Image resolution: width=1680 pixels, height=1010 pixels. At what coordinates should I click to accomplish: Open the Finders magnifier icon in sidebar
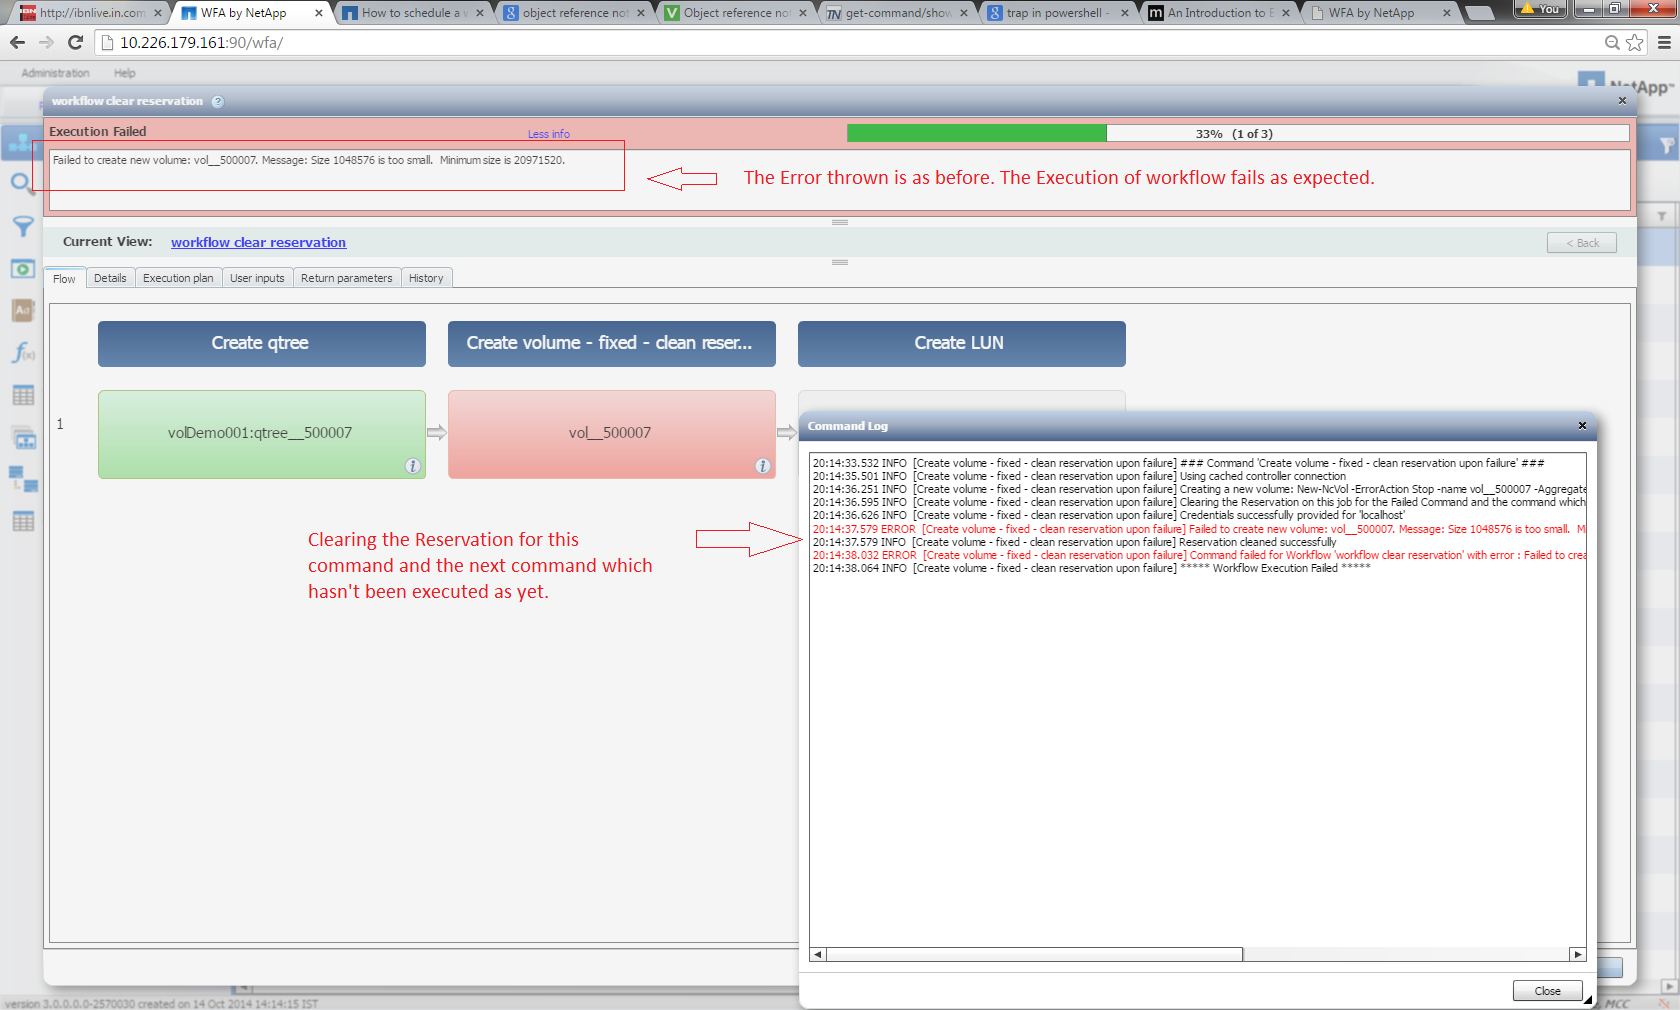pyautogui.click(x=22, y=183)
